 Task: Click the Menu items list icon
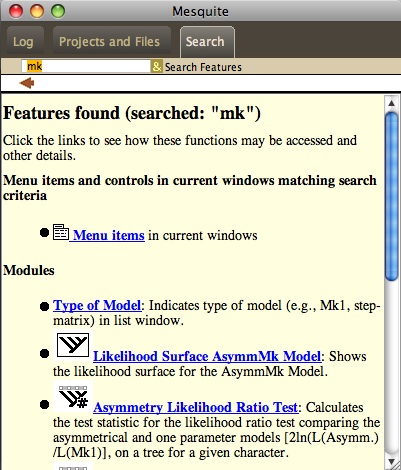(x=61, y=232)
